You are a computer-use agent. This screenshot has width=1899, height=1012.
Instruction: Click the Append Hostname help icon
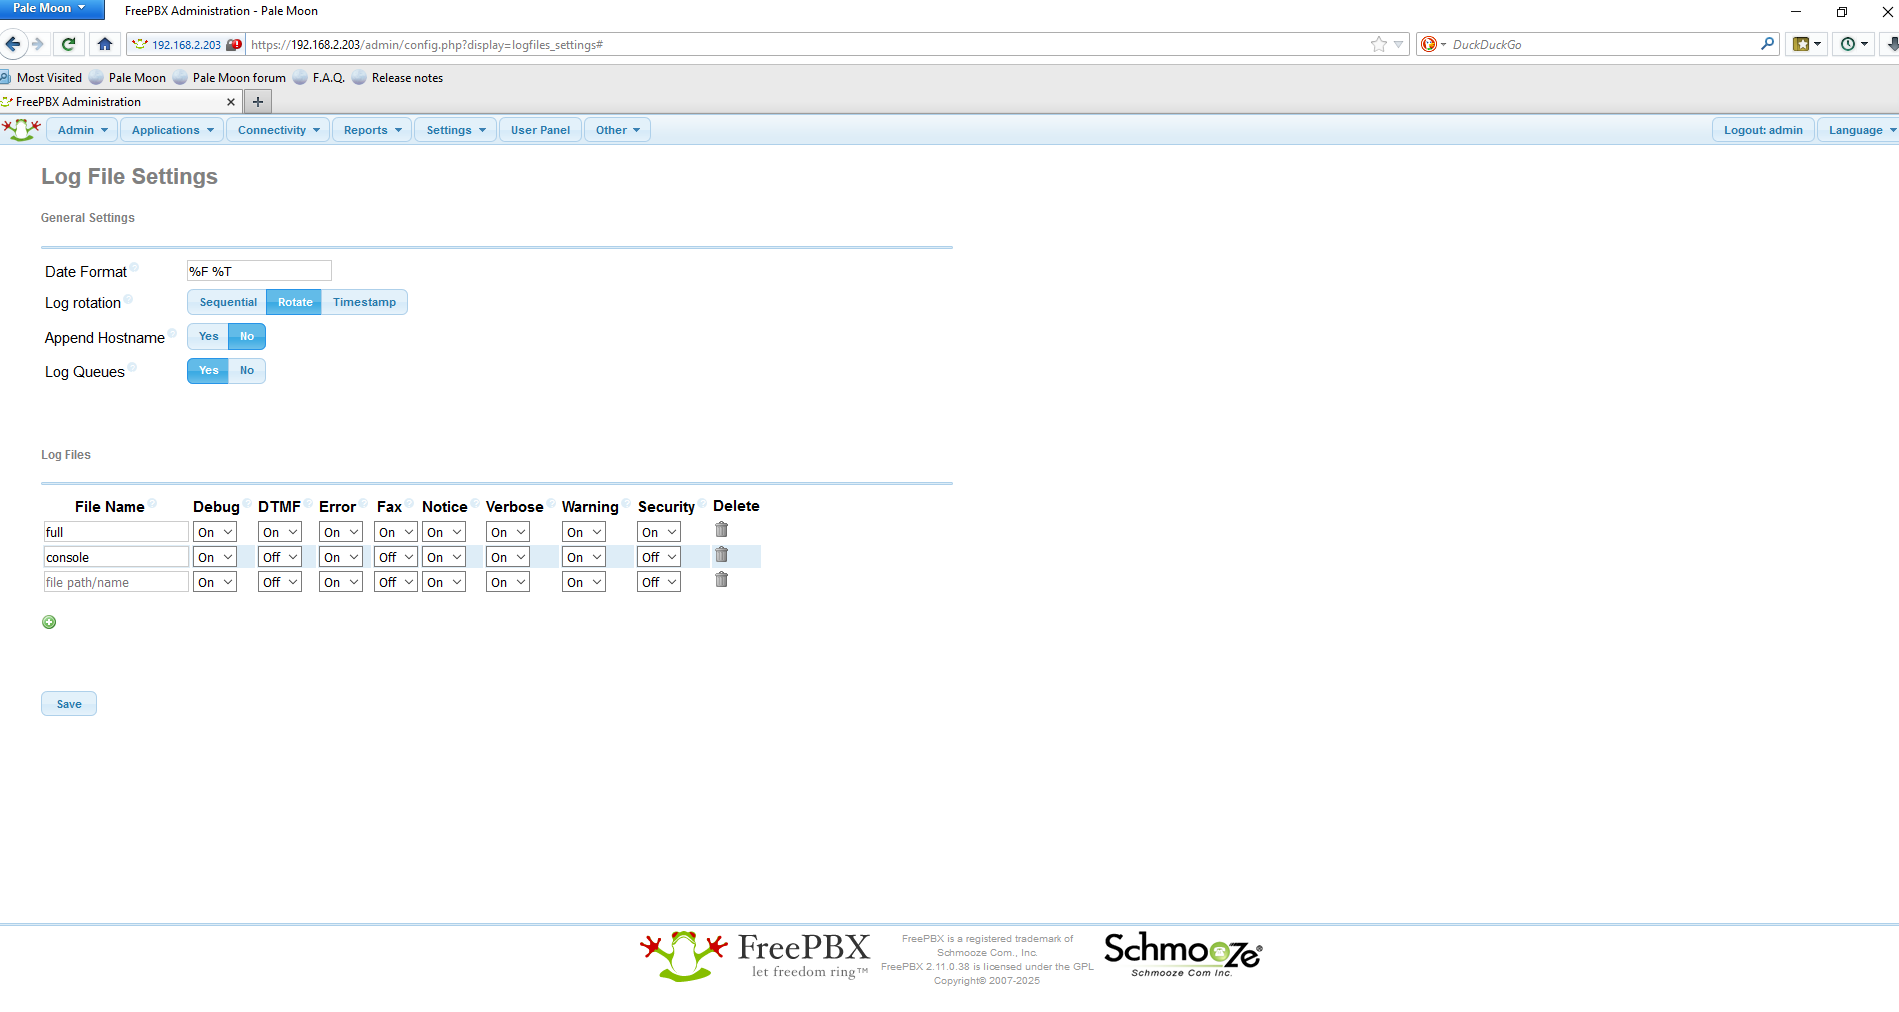pos(172,333)
